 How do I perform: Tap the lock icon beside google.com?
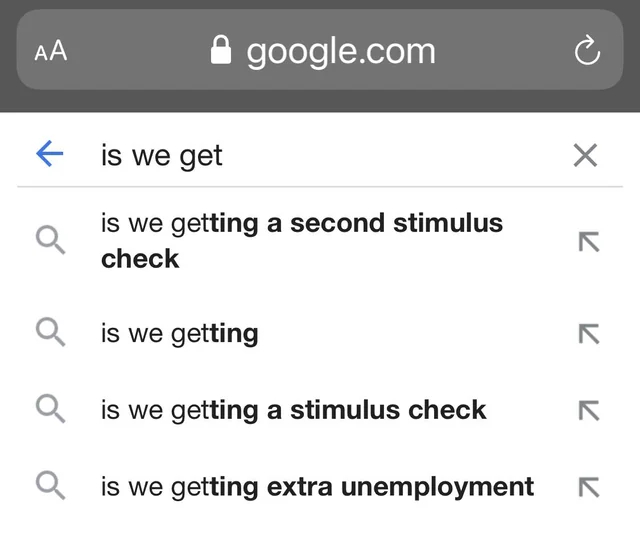[x=221, y=51]
